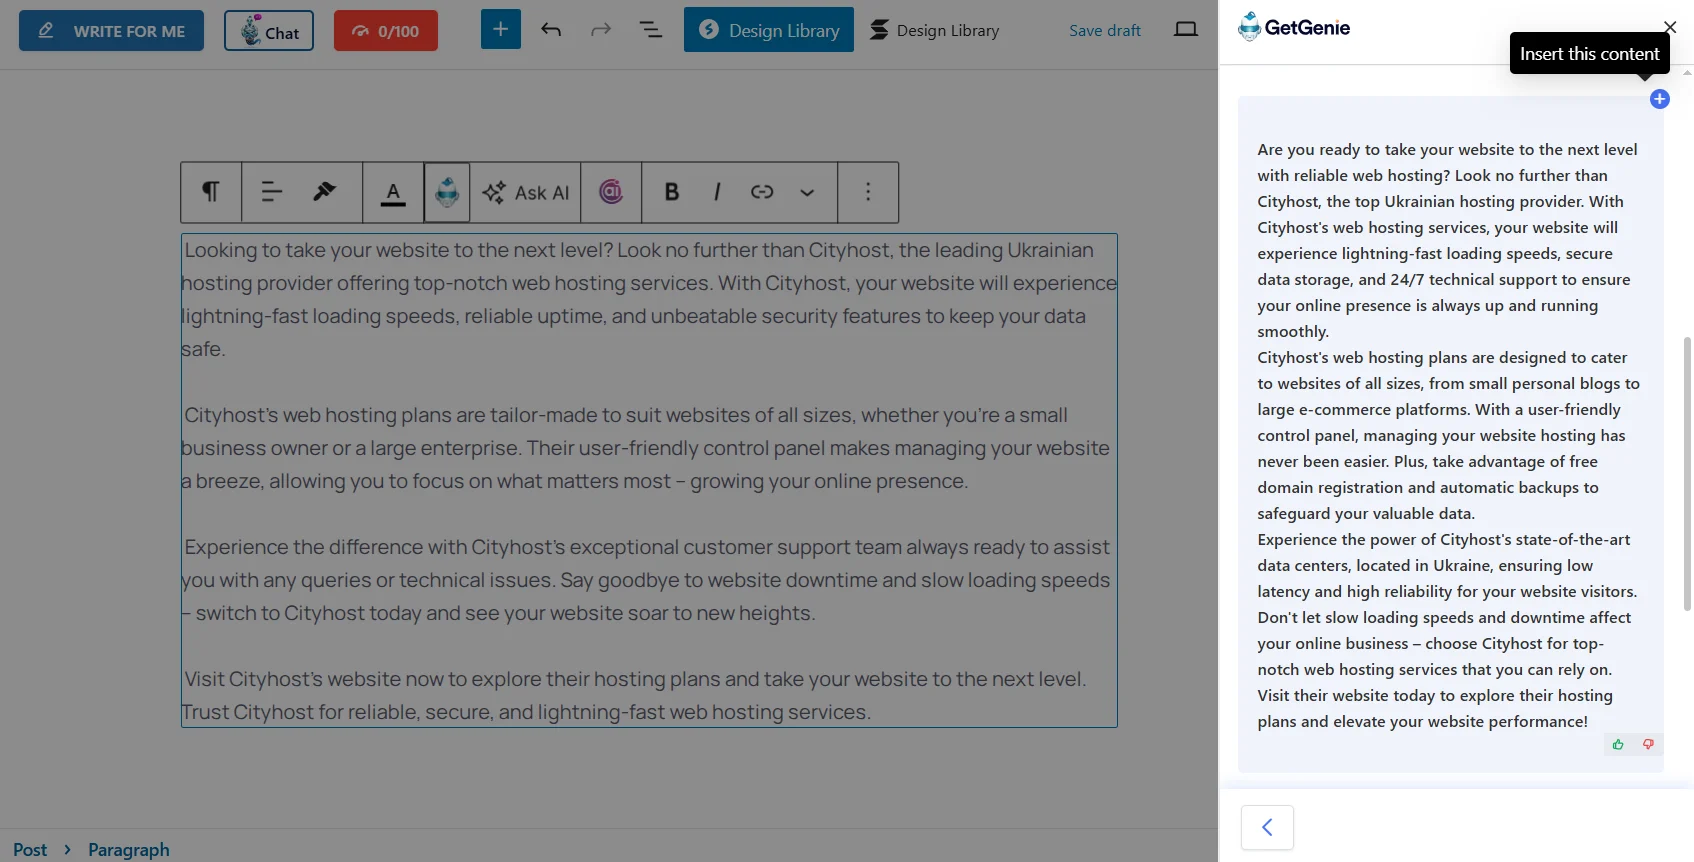Open the Design Library with the S logo
The image size is (1694, 862).
[934, 30]
